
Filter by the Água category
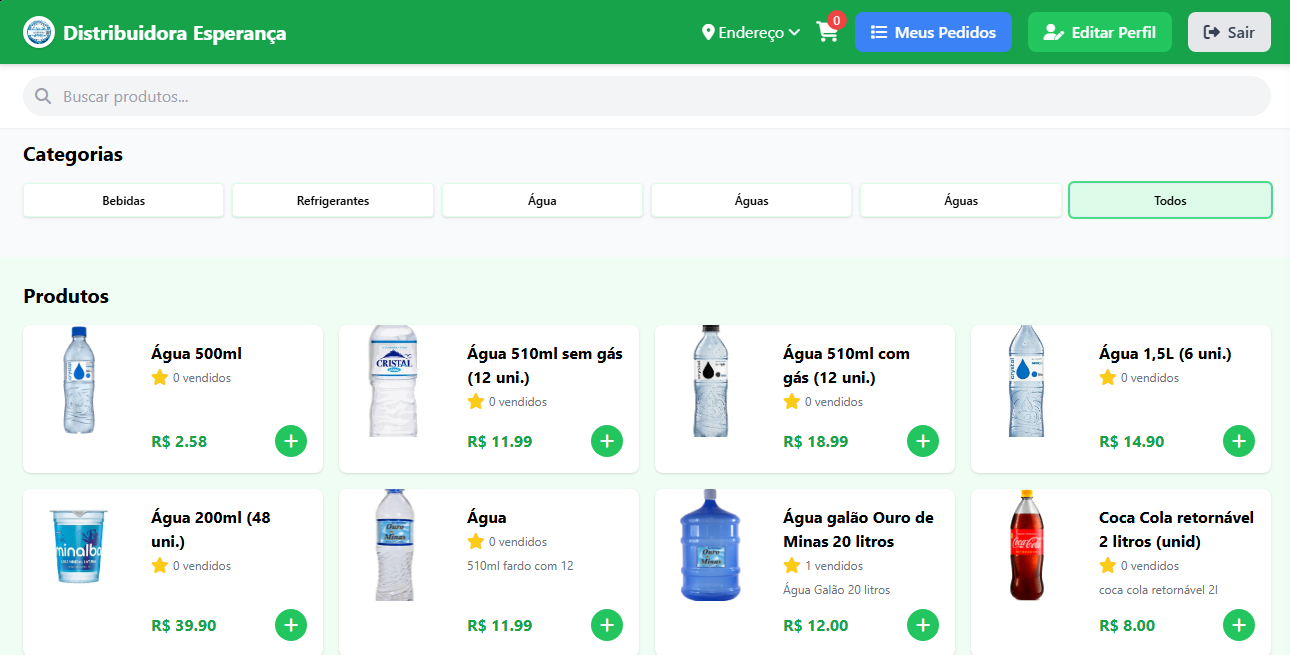tap(542, 200)
